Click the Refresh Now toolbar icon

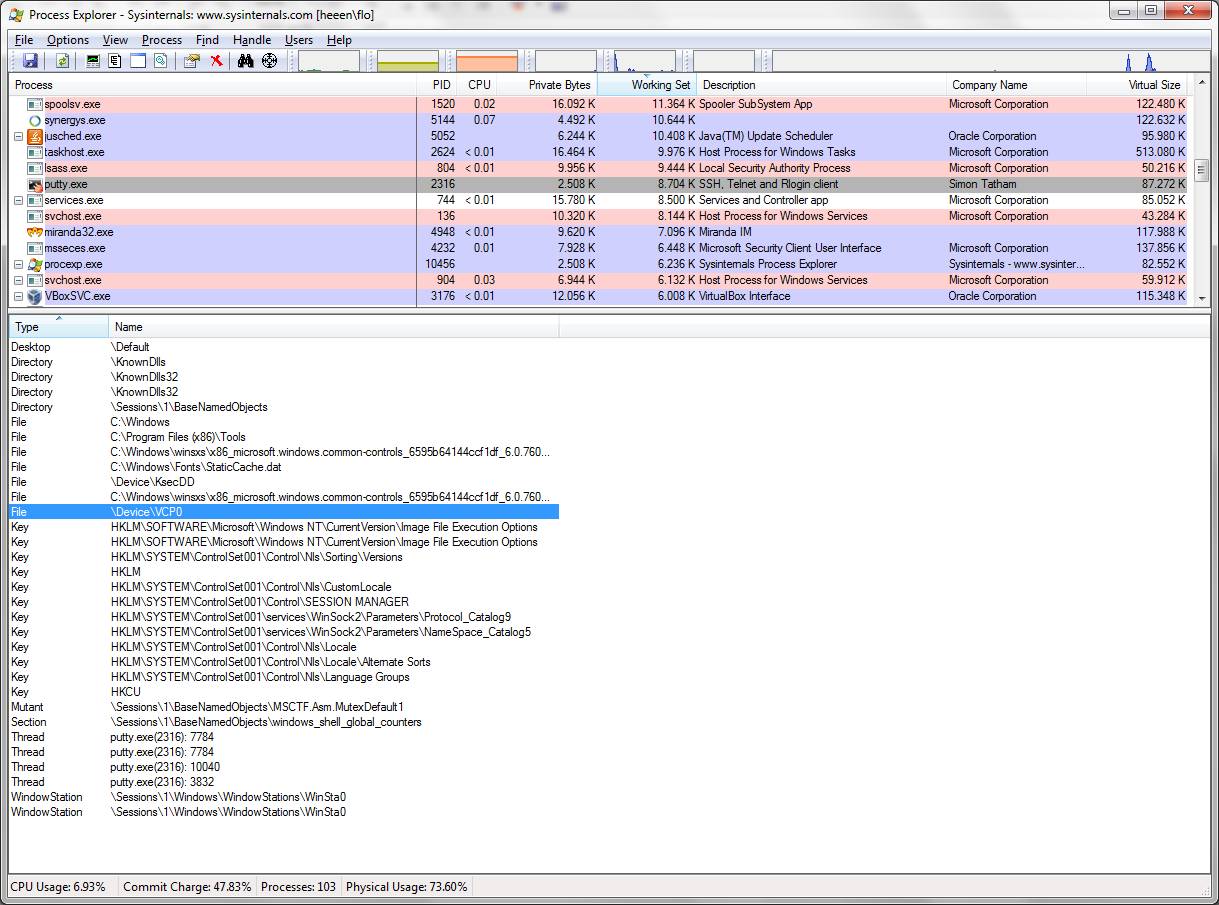coord(63,61)
